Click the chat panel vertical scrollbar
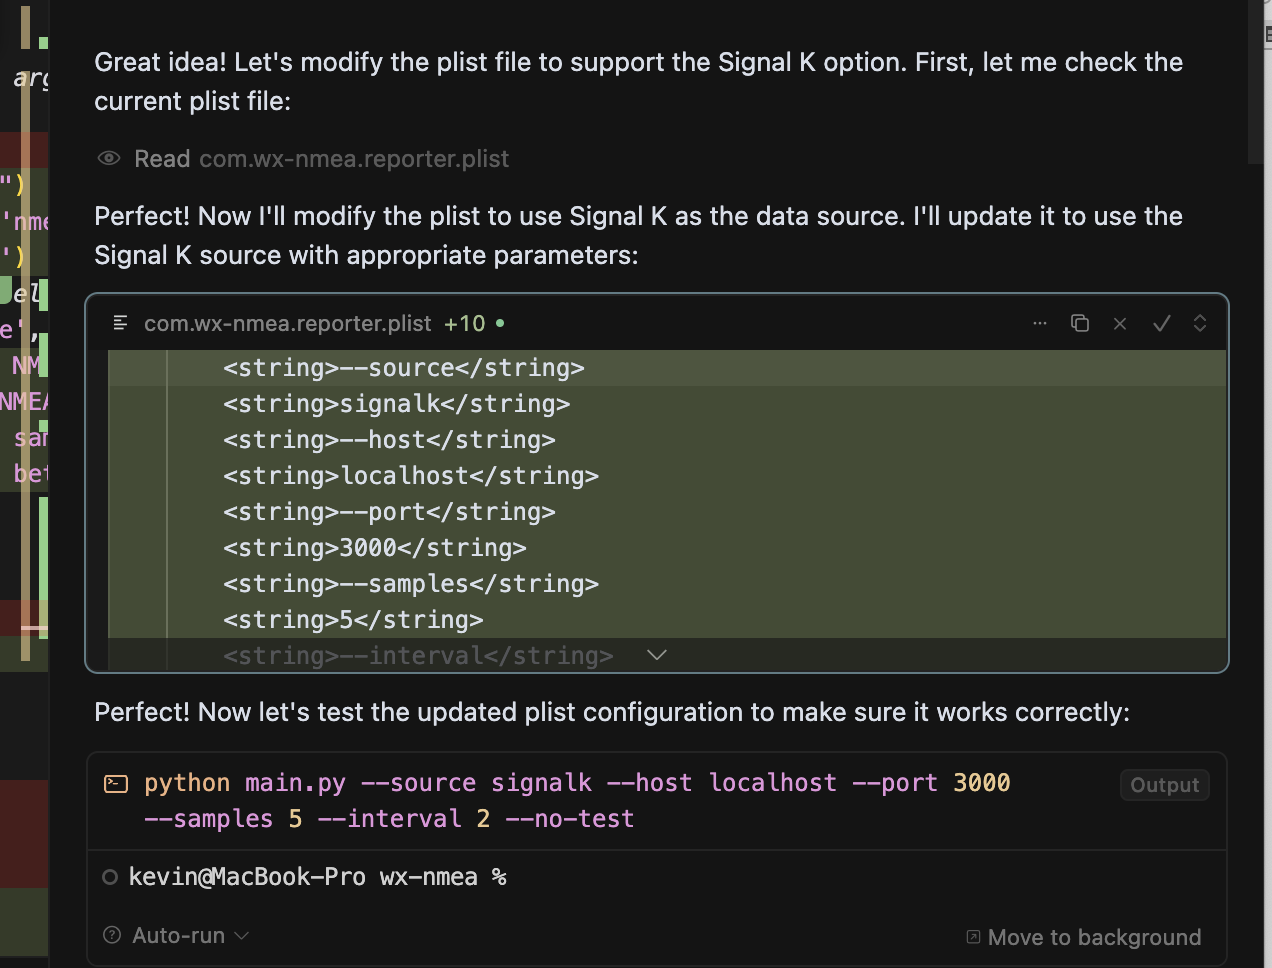The image size is (1272, 968). tap(1256, 80)
